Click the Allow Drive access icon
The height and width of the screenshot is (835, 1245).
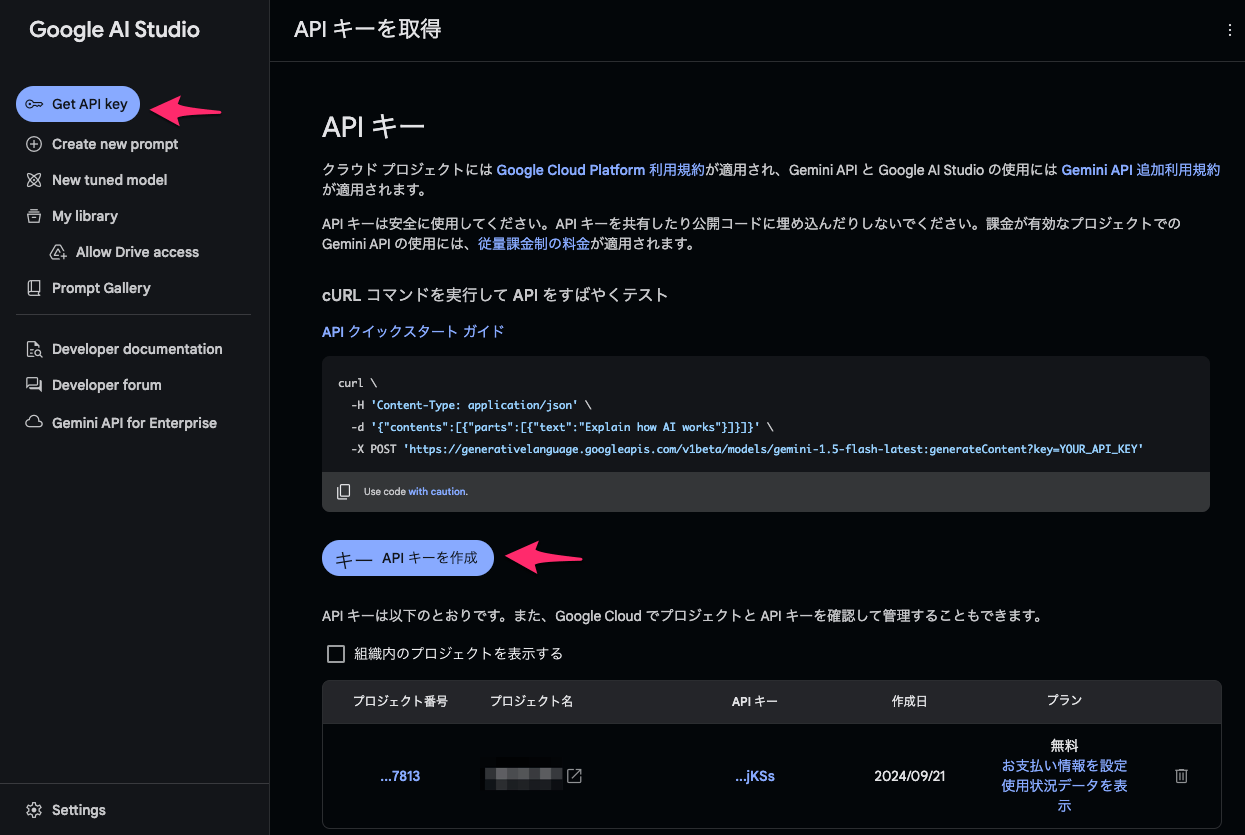point(58,252)
